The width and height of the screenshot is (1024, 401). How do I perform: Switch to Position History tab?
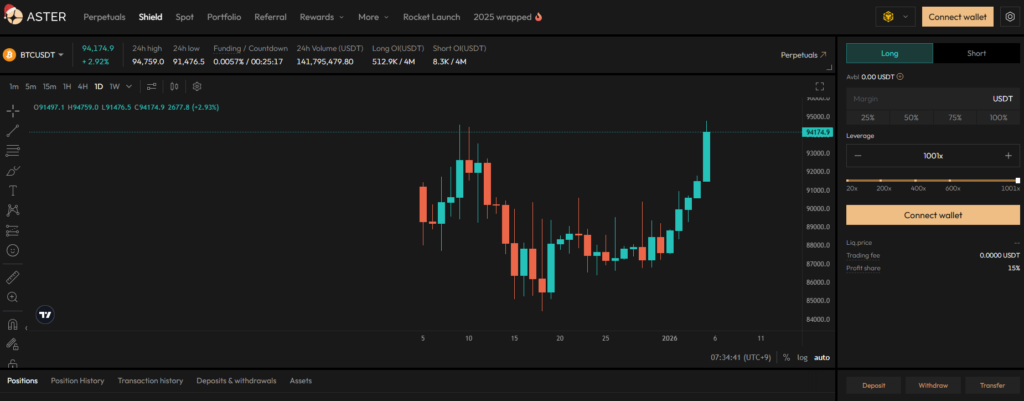[77, 381]
